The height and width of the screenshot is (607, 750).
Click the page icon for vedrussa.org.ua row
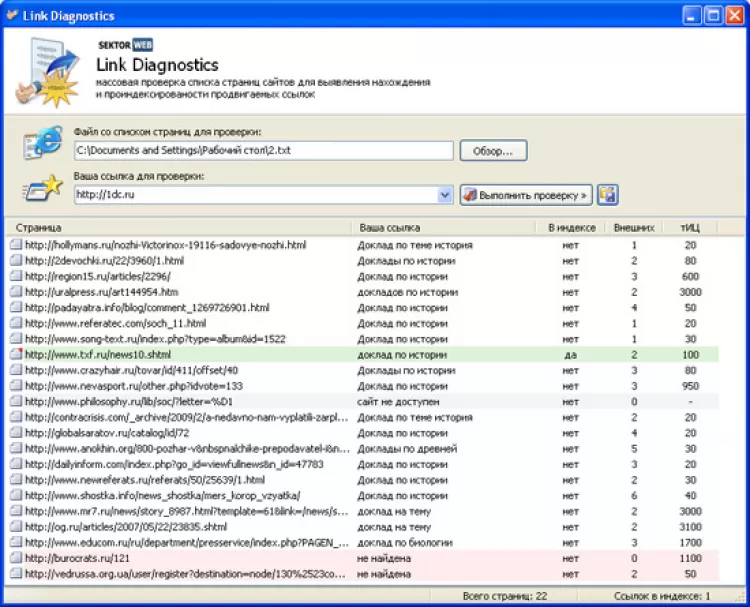coord(16,574)
